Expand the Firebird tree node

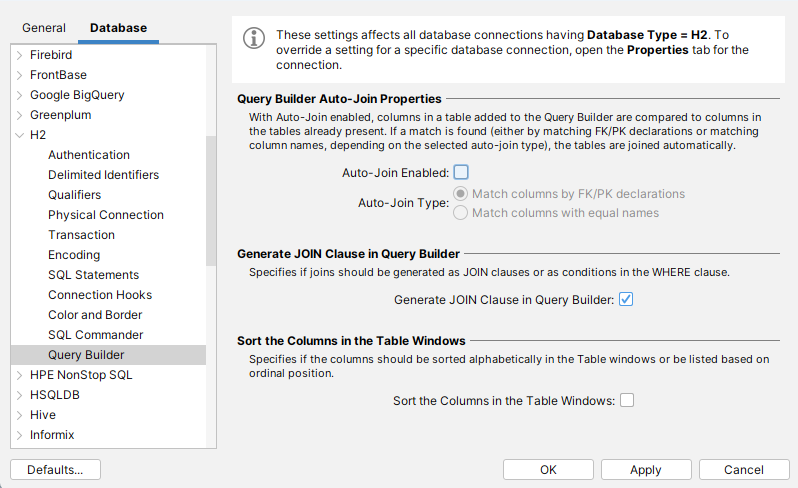[x=19, y=55]
